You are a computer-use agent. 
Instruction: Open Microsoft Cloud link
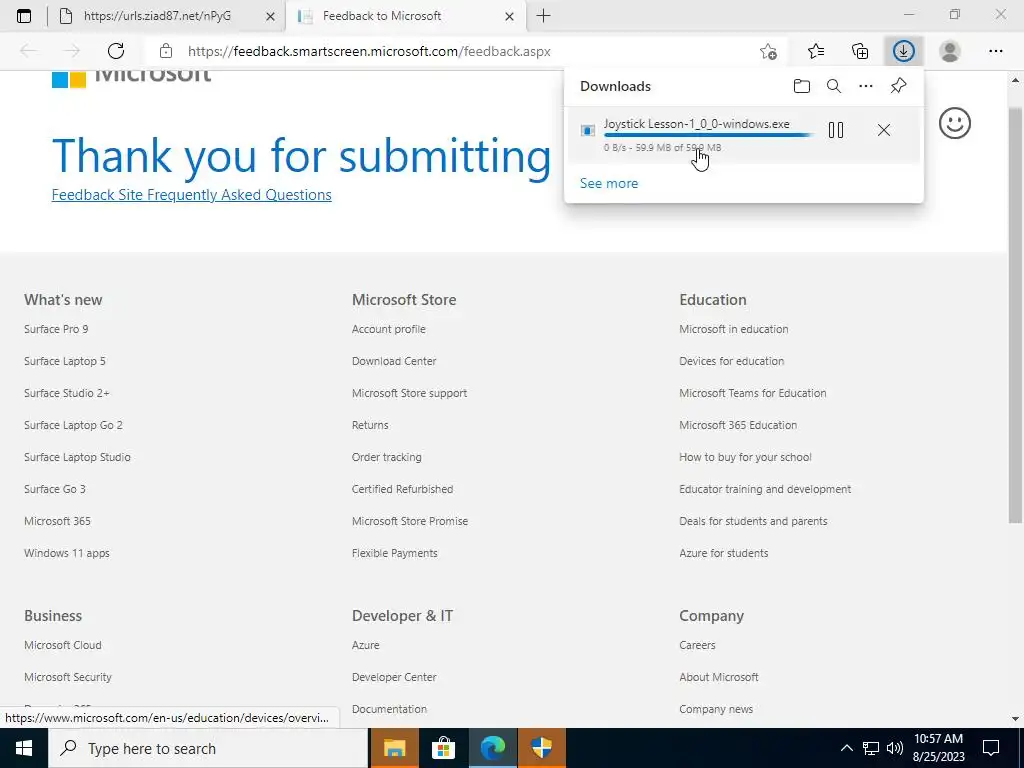(x=63, y=645)
